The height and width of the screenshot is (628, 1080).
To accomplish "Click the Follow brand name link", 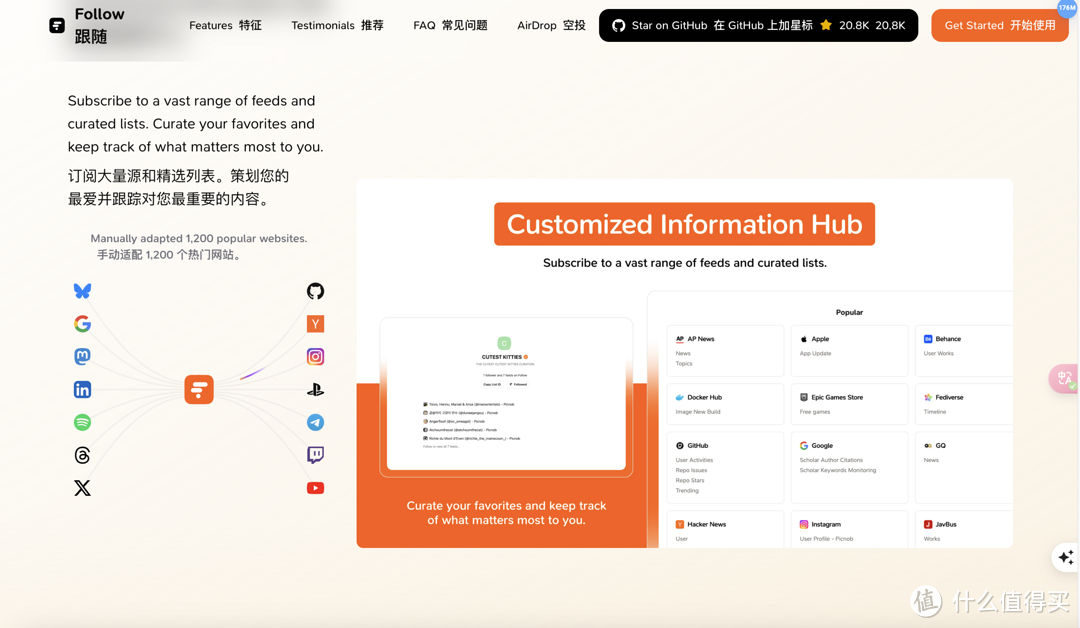I will pos(100,25).
